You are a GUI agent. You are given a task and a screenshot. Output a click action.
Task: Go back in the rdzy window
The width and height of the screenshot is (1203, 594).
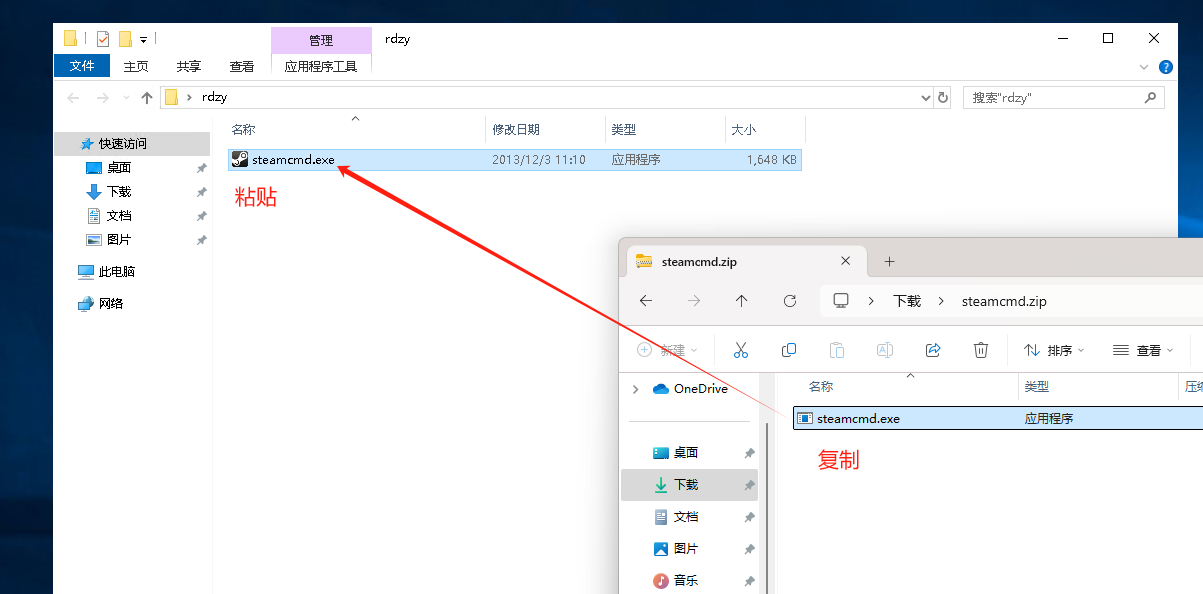(x=73, y=97)
